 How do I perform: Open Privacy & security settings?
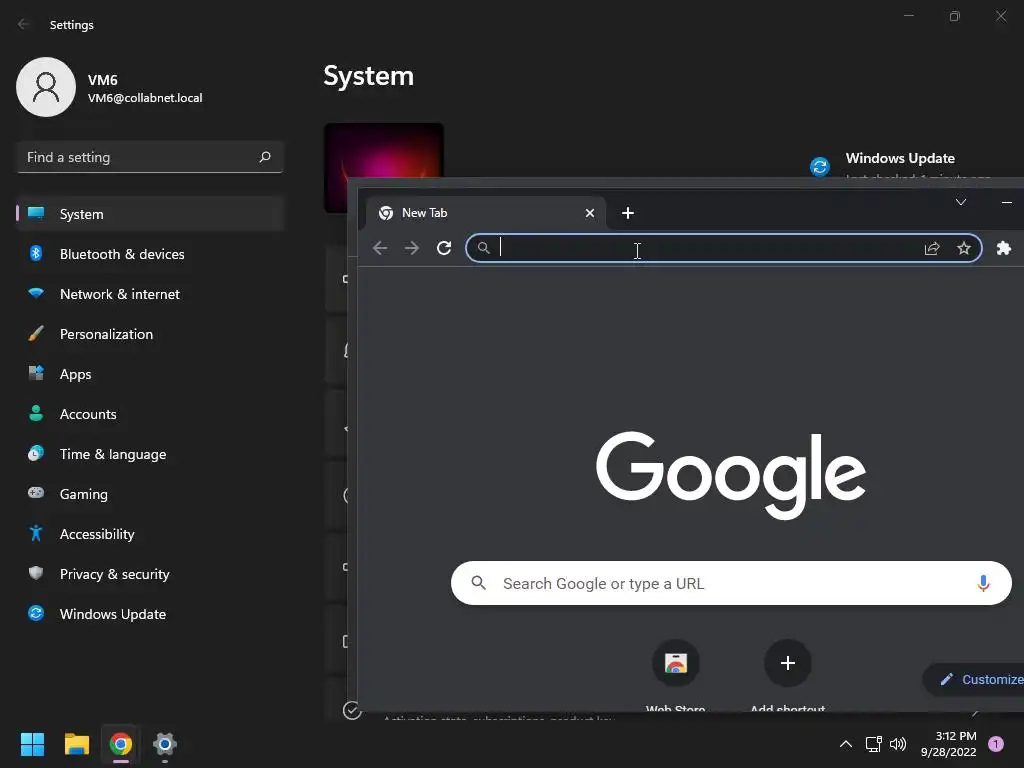pos(151,574)
